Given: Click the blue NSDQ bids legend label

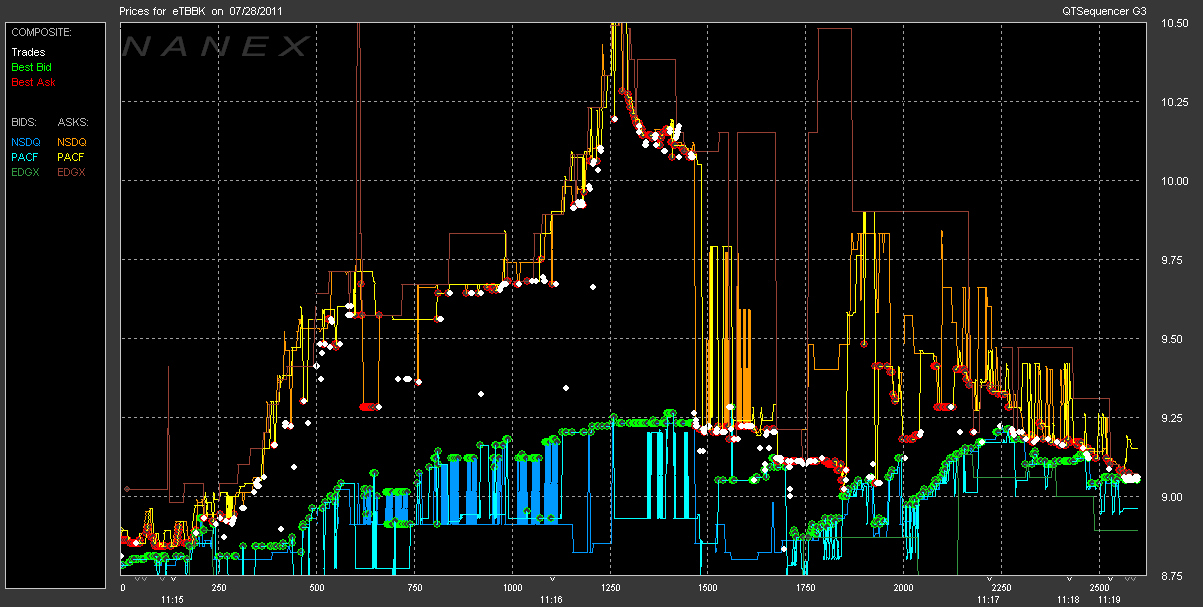Looking at the screenshot, I should 26,142.
